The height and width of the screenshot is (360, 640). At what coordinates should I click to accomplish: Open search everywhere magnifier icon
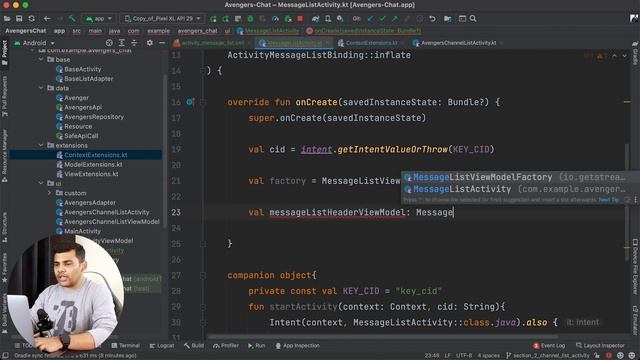coord(473,19)
